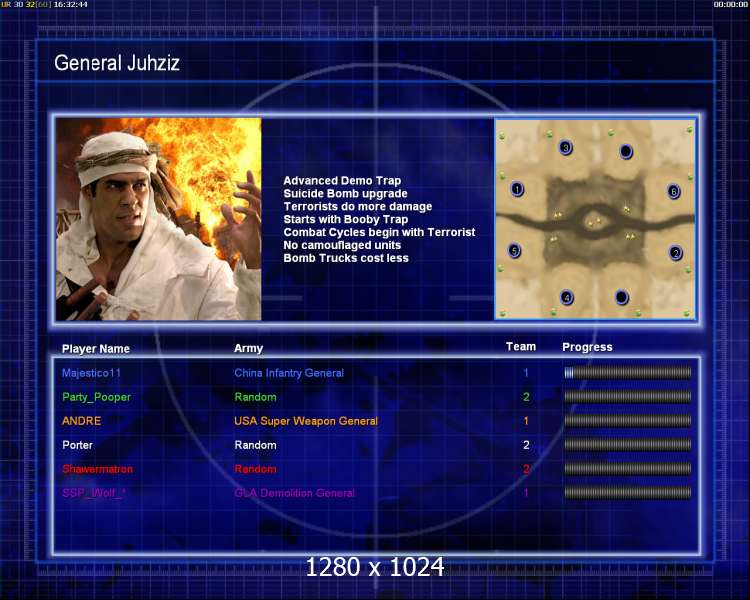Click Shawermatron's Random army entry
Viewport: 750px width, 600px height.
tap(255, 469)
